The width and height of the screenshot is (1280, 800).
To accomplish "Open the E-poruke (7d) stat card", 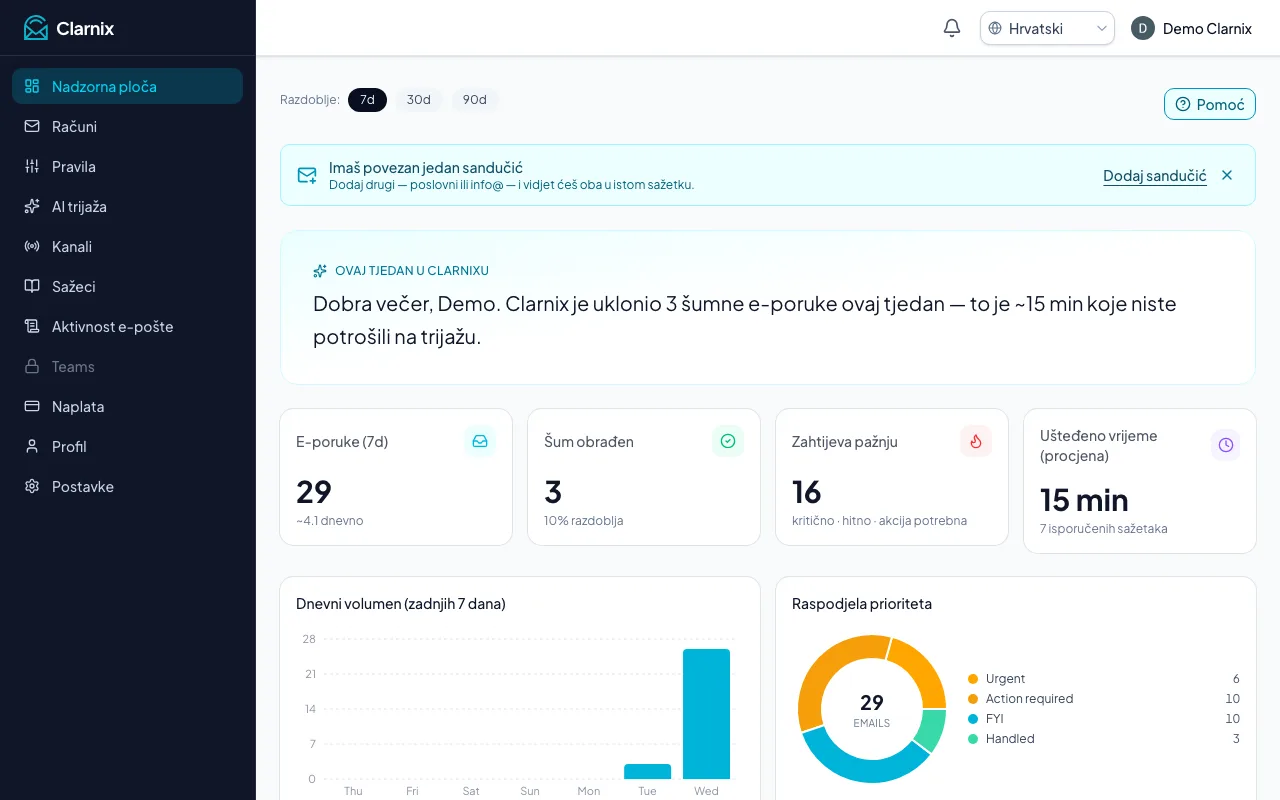I will pos(396,477).
